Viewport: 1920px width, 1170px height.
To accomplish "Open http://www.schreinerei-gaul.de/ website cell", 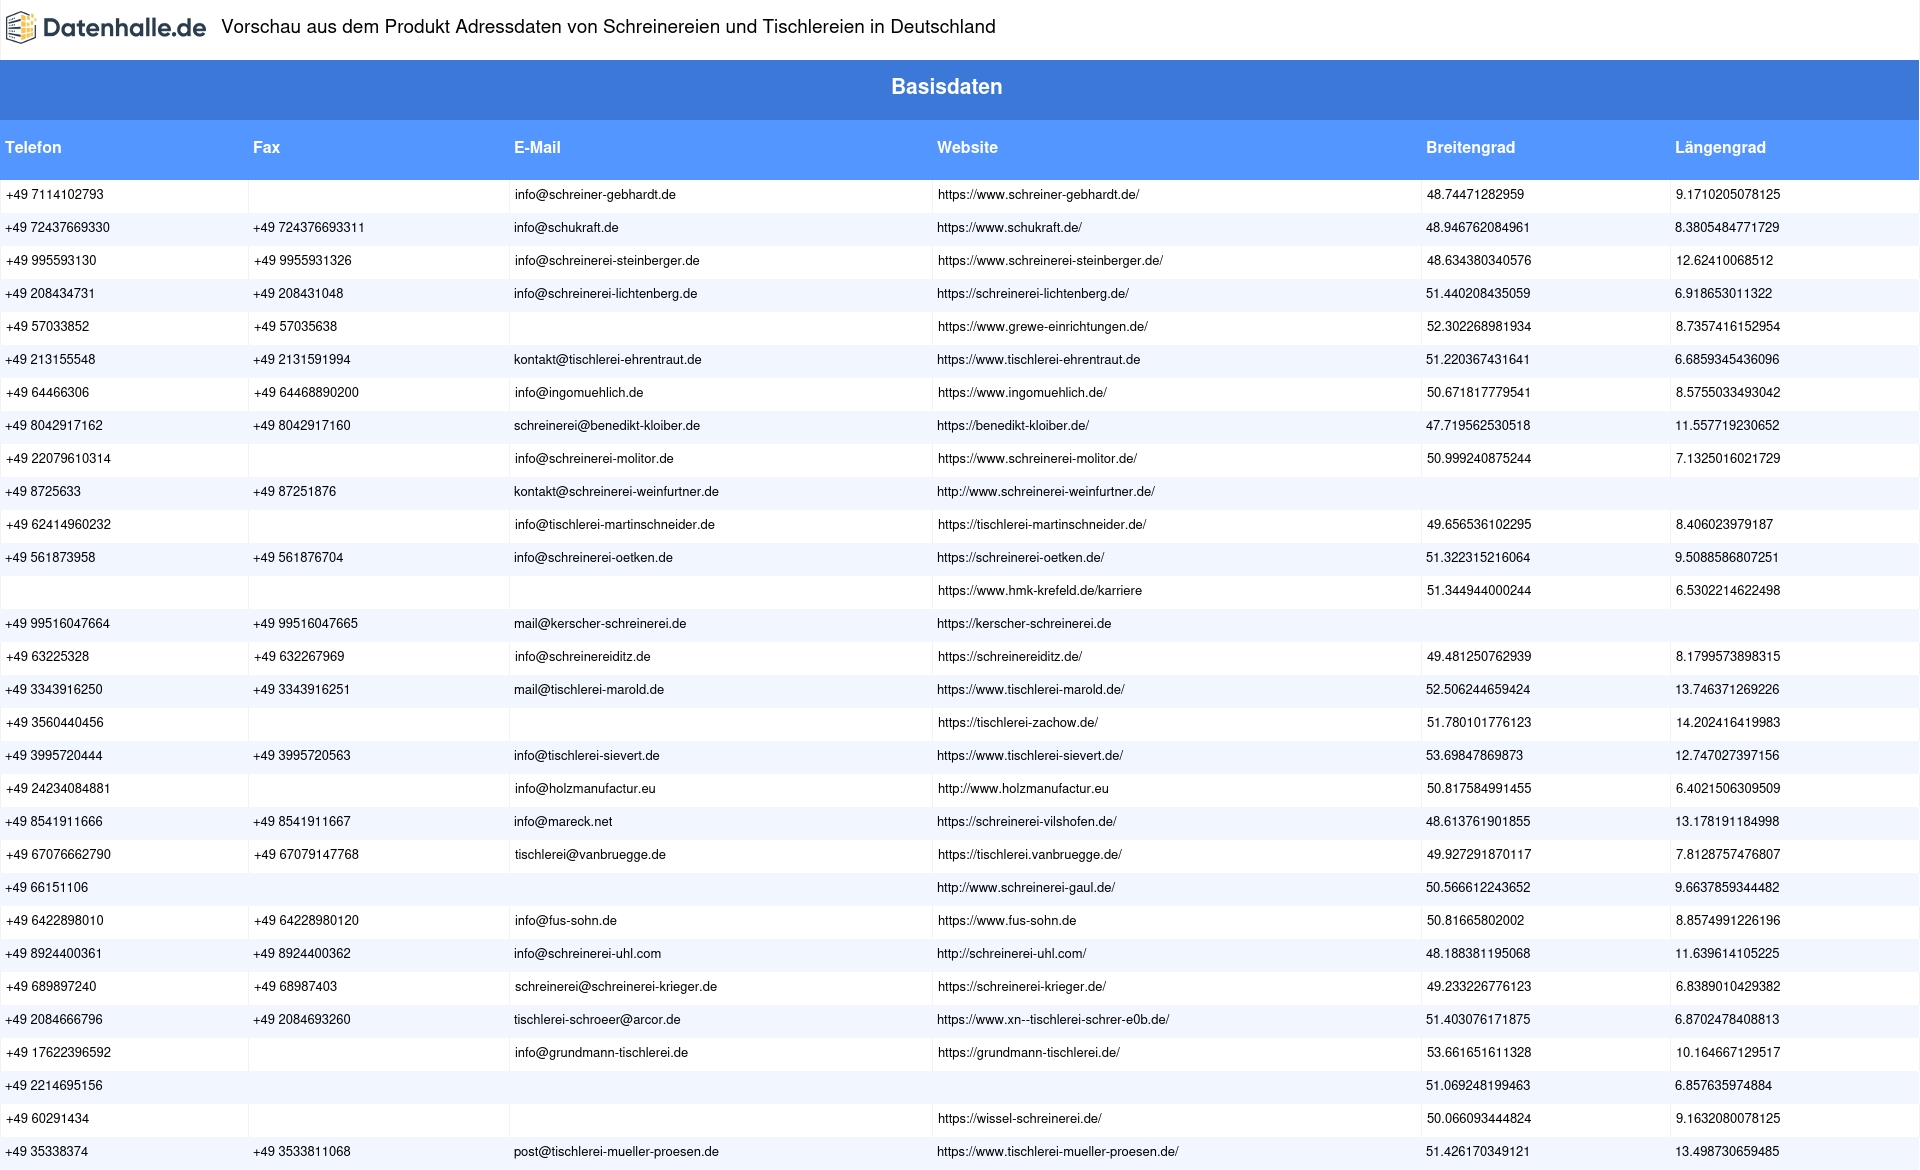I will tap(1026, 888).
